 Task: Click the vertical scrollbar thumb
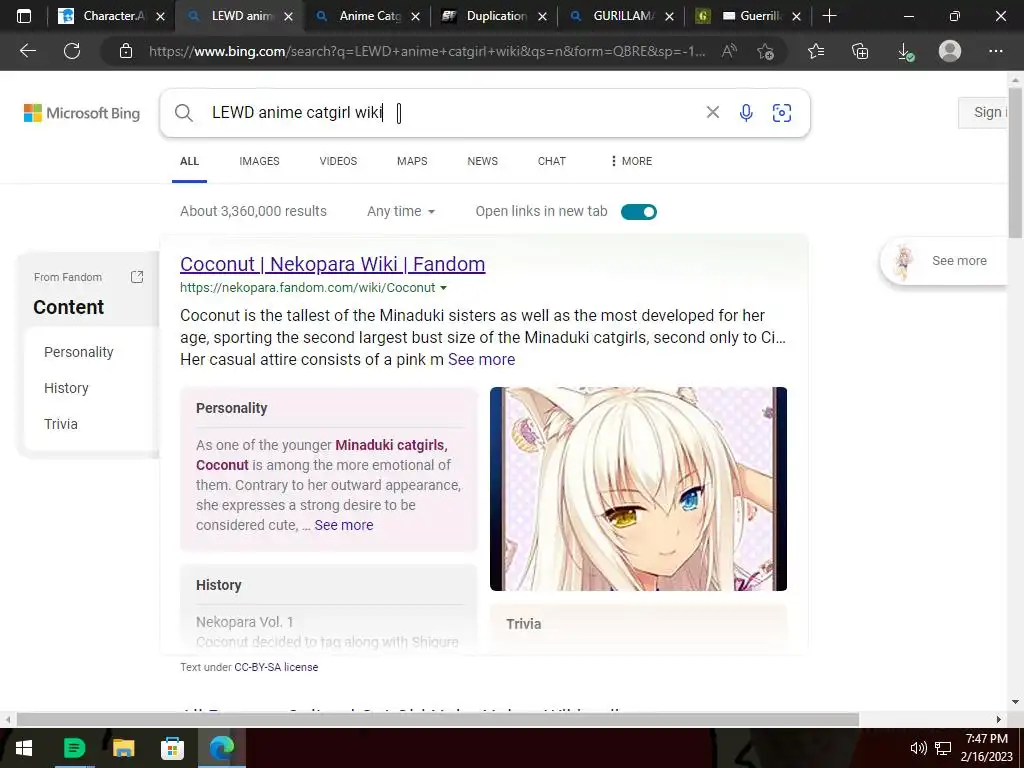coord(1016,161)
